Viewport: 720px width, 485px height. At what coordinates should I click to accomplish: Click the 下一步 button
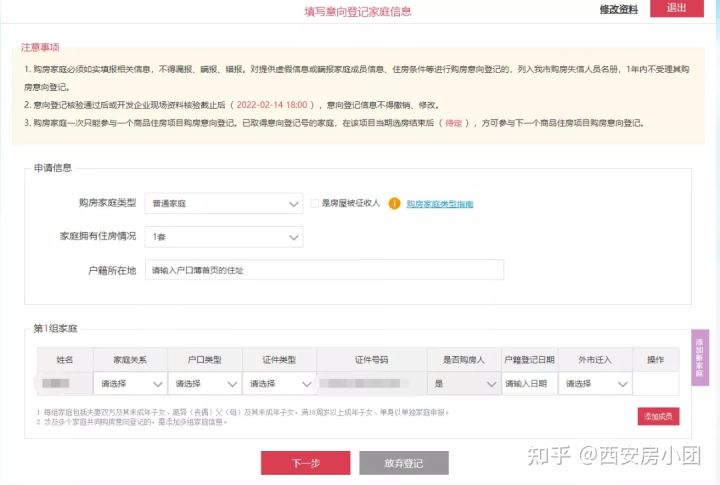pos(305,463)
